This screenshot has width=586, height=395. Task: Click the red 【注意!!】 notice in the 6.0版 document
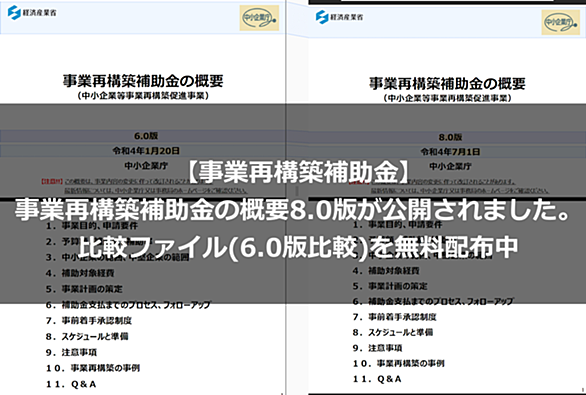tap(52, 182)
